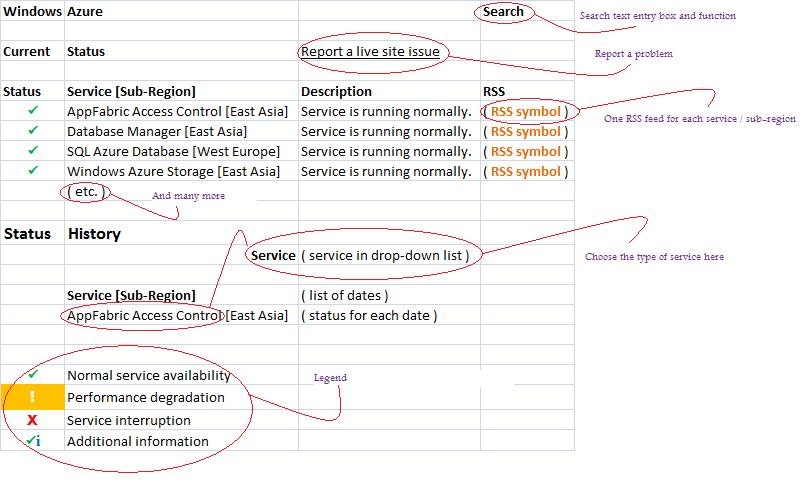Viewport: 810px width, 484px height.
Task: Select the Performance degradation legend text
Action: (146, 398)
